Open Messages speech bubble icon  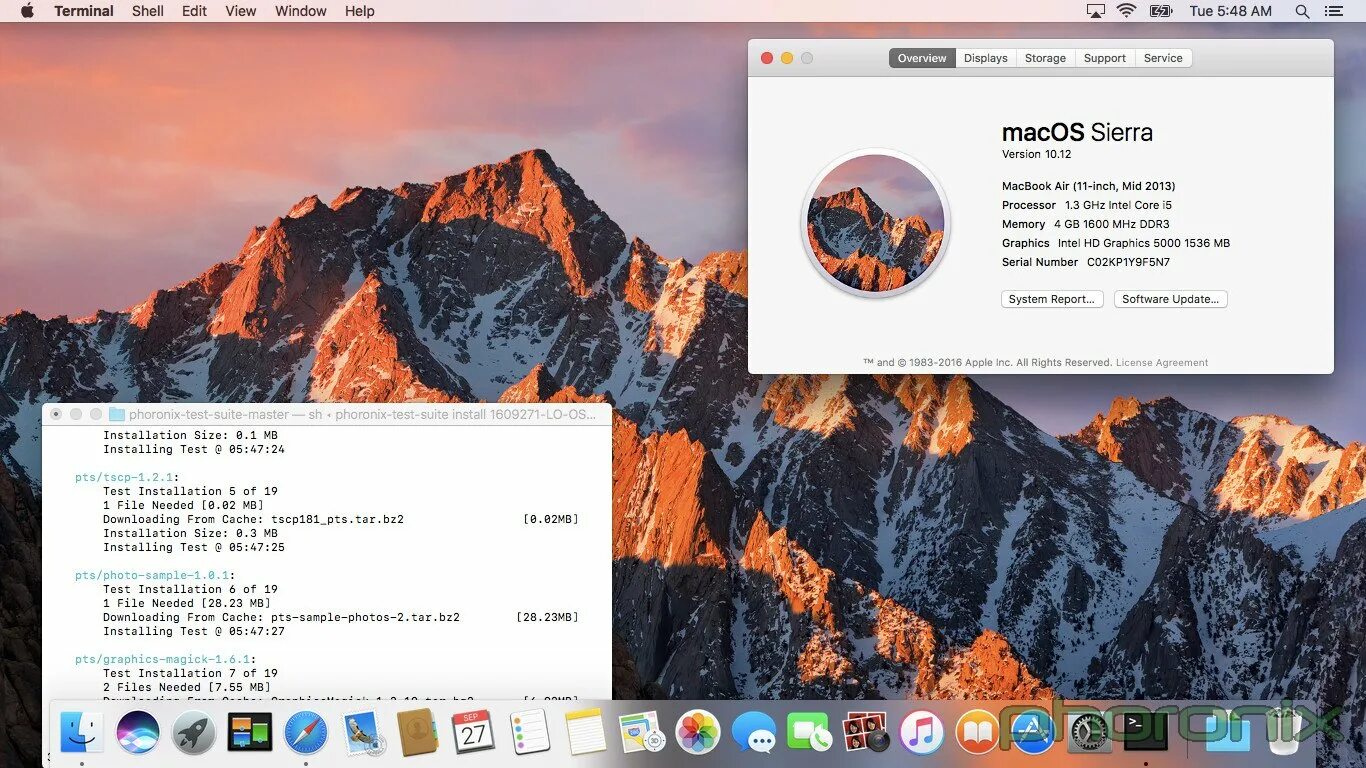(754, 733)
